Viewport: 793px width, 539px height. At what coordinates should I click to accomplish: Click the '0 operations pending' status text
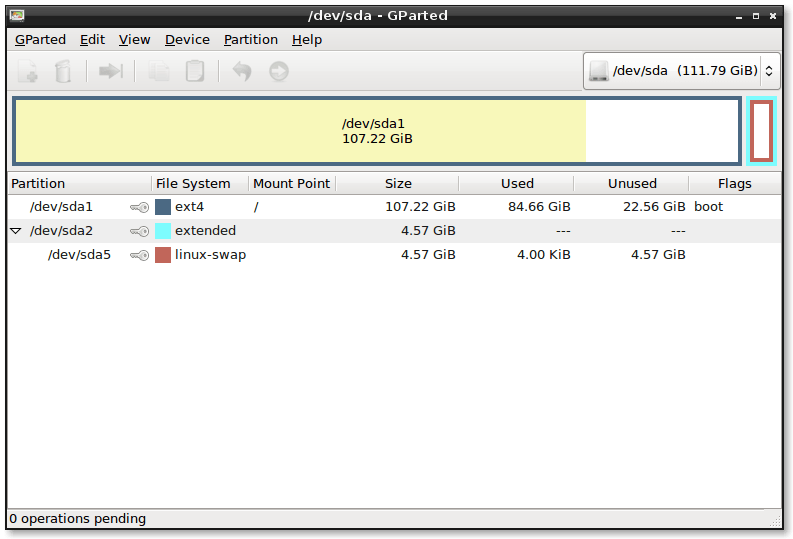[77, 519]
